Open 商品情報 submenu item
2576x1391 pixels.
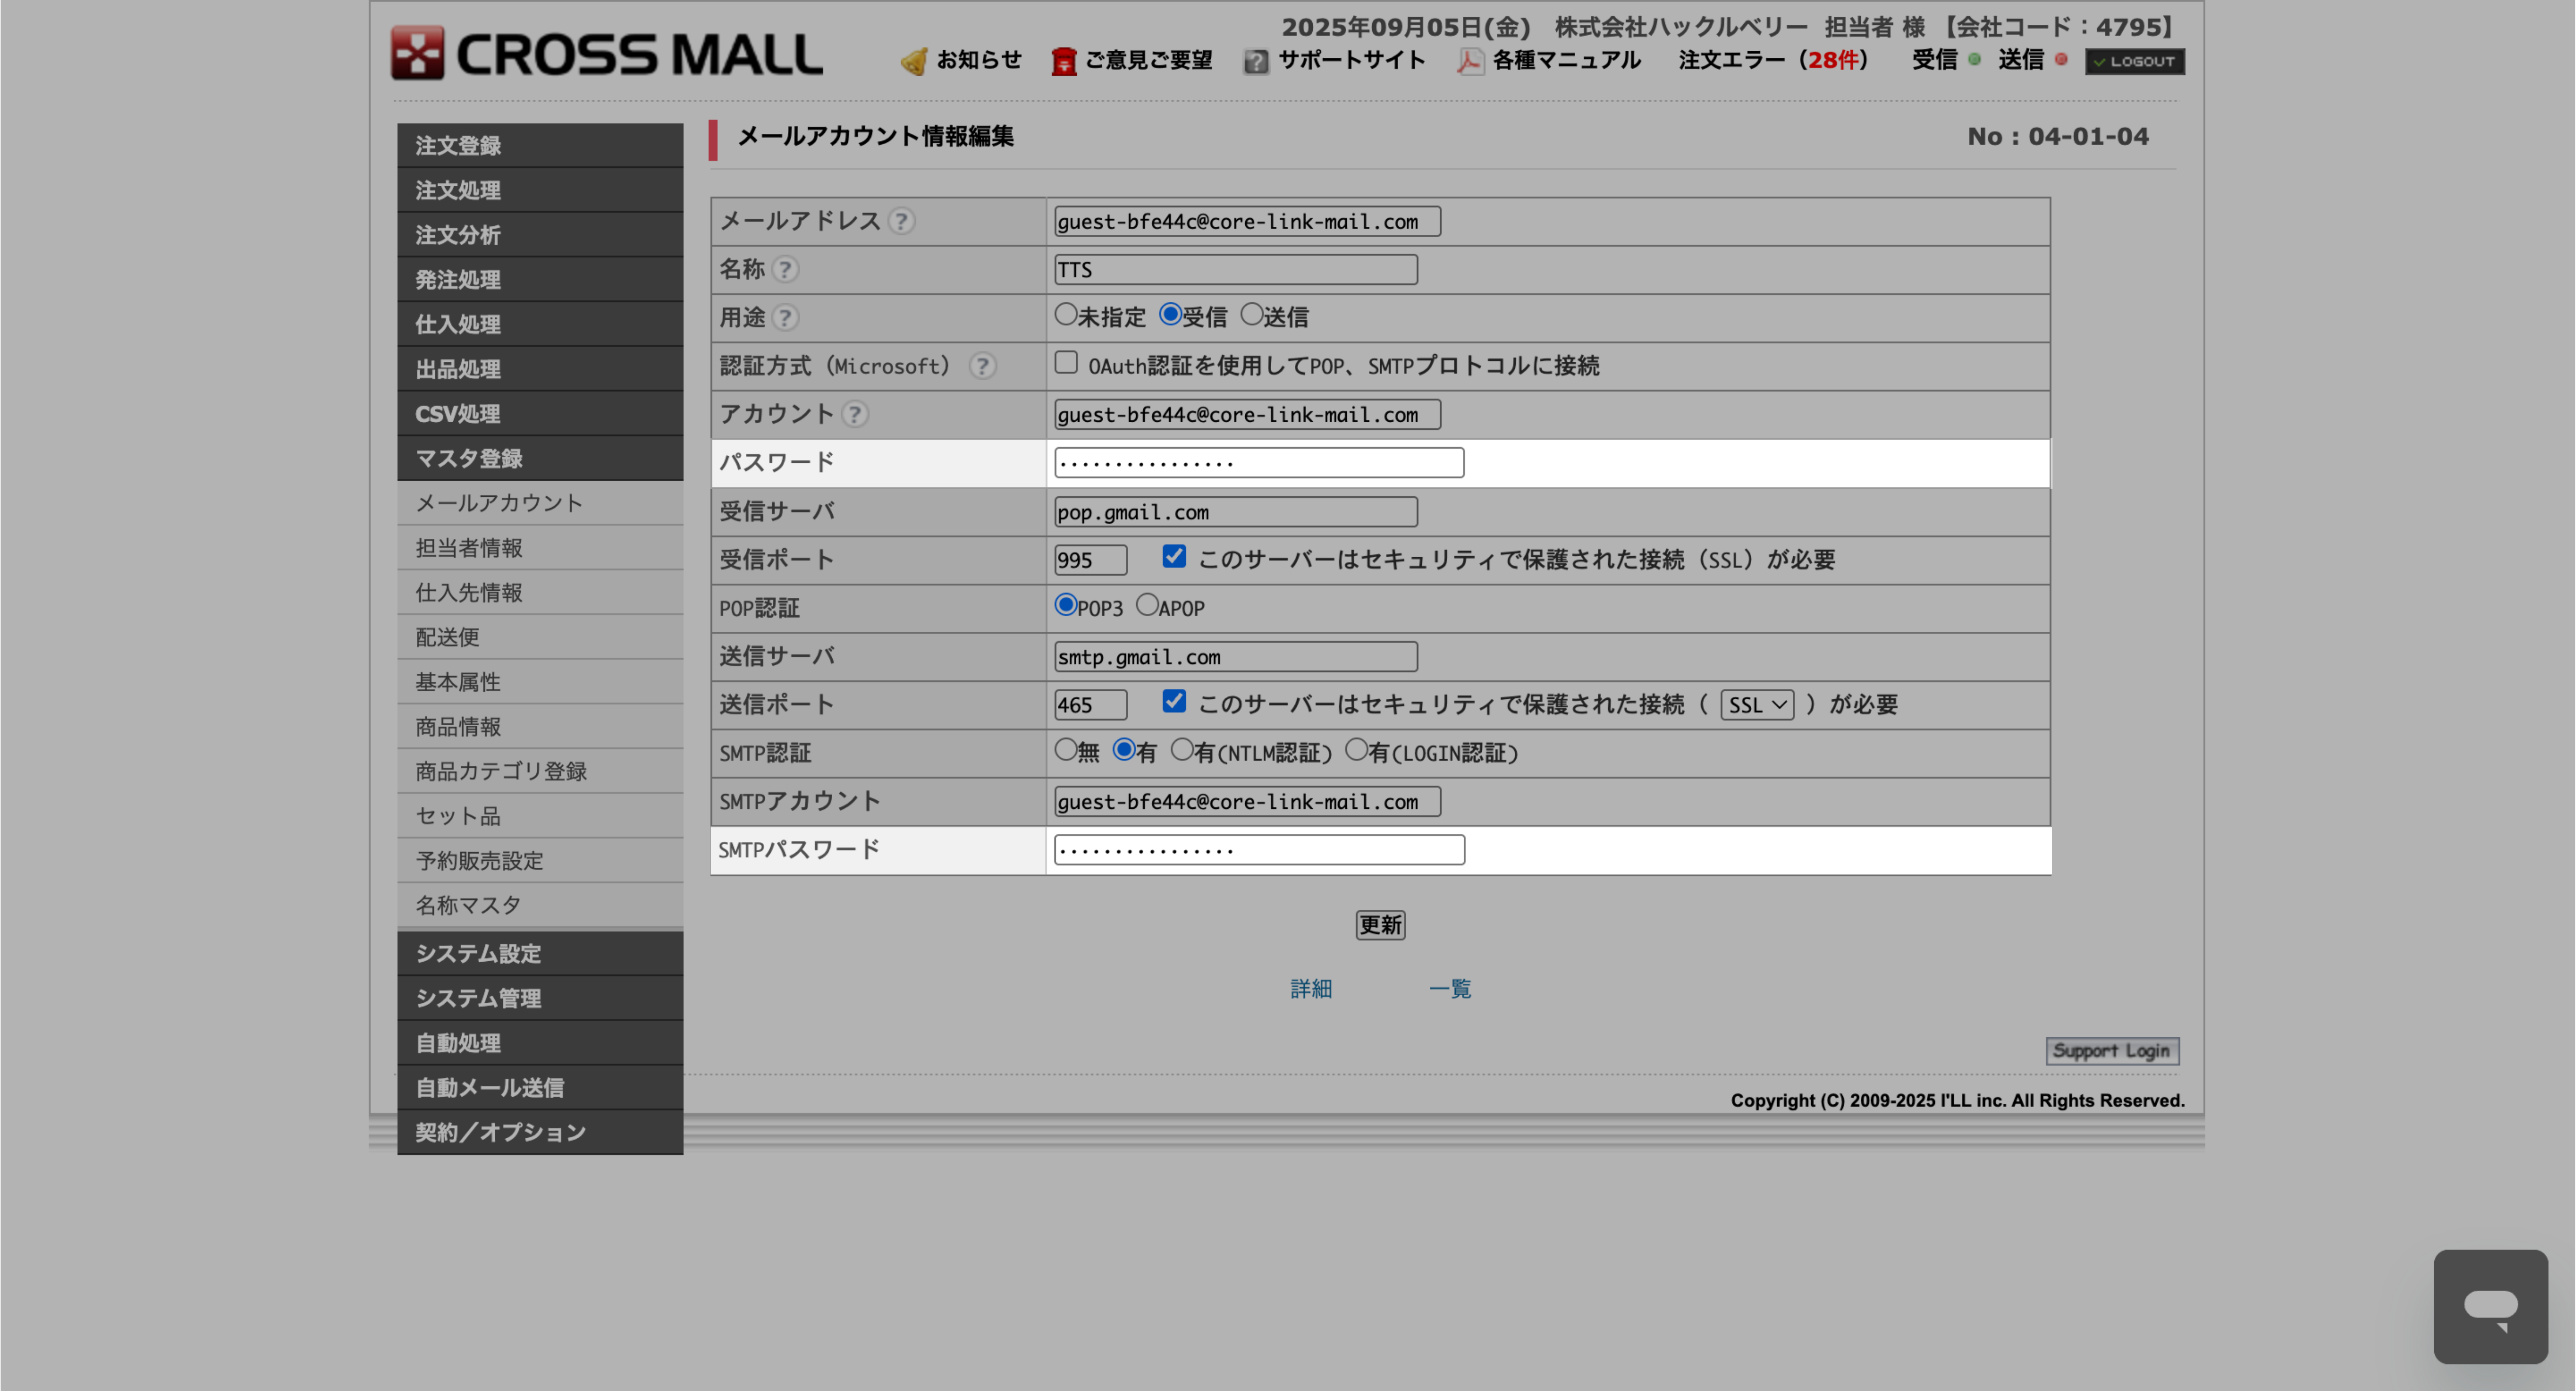540,726
